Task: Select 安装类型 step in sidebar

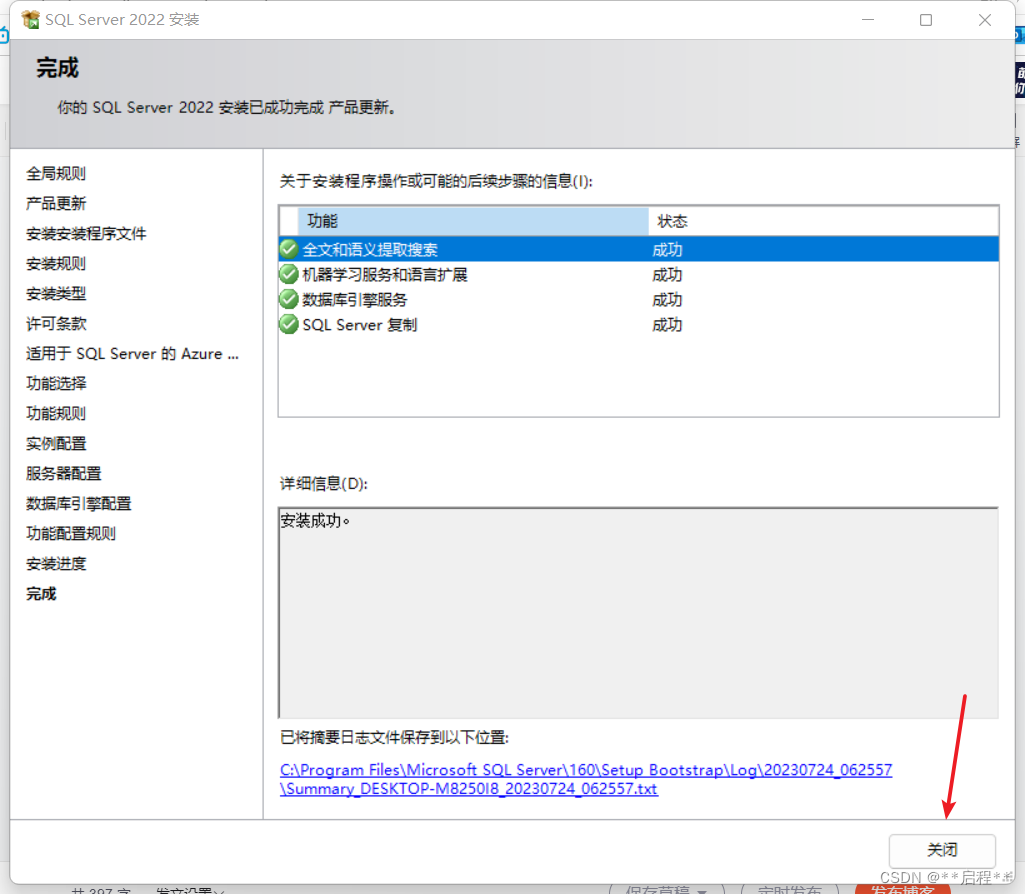Action: pyautogui.click(x=56, y=293)
